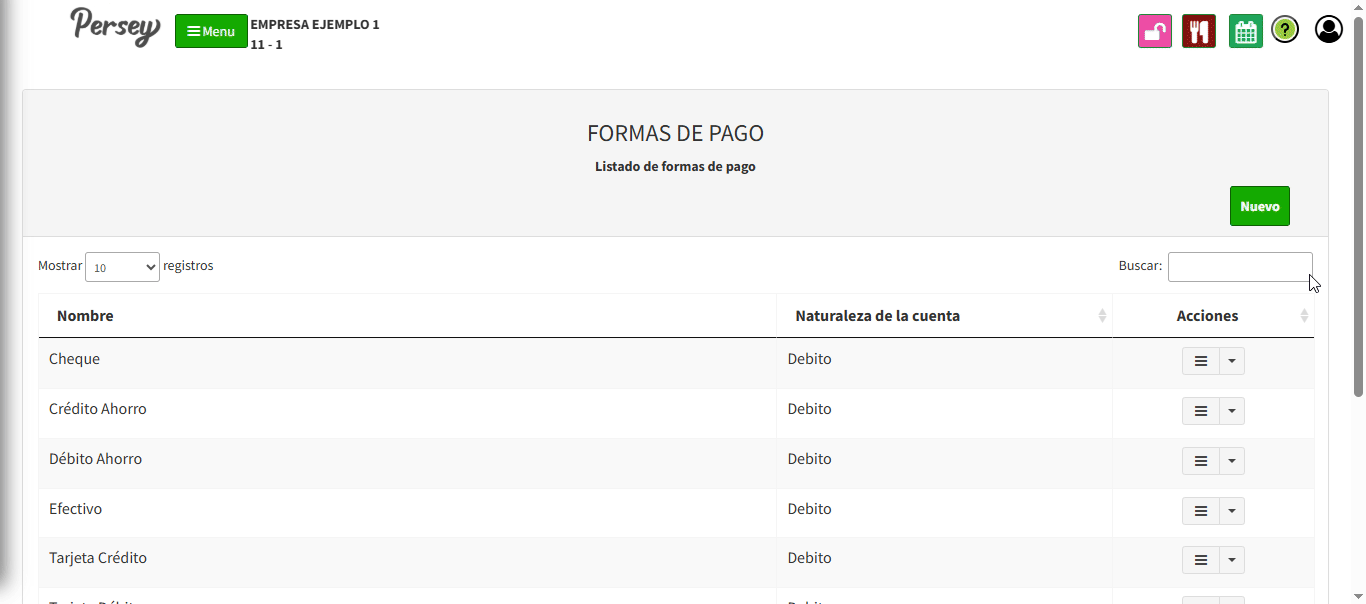The width and height of the screenshot is (1366, 604).
Task: Click the help question mark icon
Action: (1285, 30)
